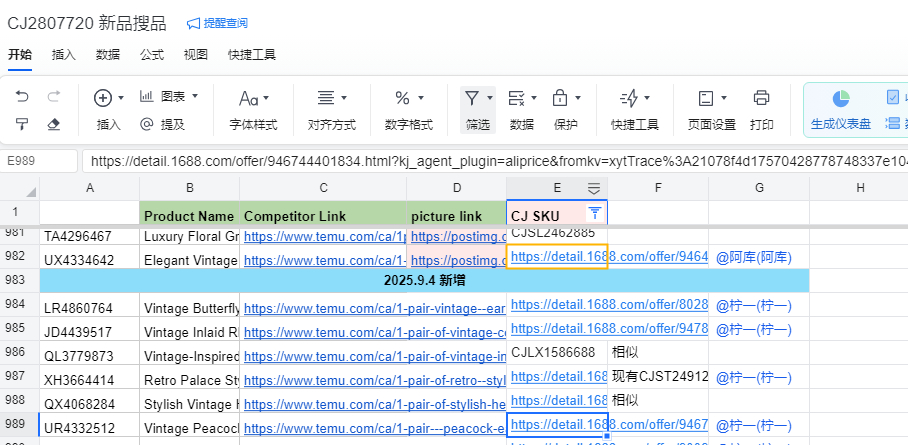
Task: Open the filter (筛选) funnel dropdown
Action: (478, 98)
